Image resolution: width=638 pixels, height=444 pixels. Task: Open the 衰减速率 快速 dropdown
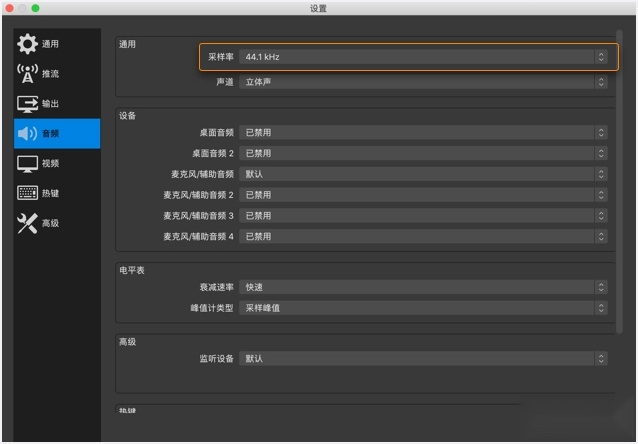pos(423,287)
